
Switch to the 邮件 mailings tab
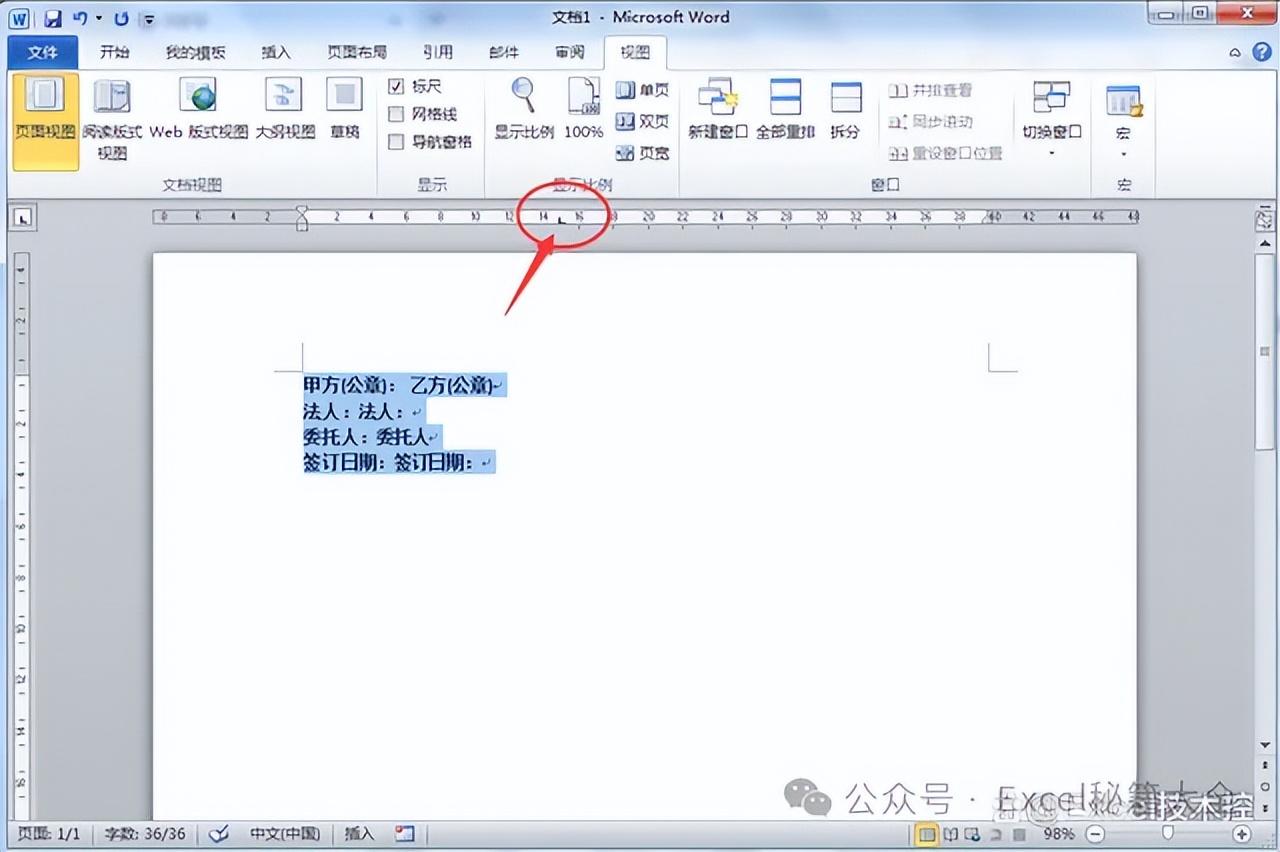504,52
